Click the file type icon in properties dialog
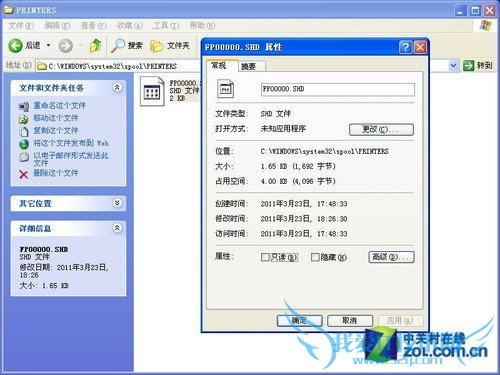 click(225, 89)
